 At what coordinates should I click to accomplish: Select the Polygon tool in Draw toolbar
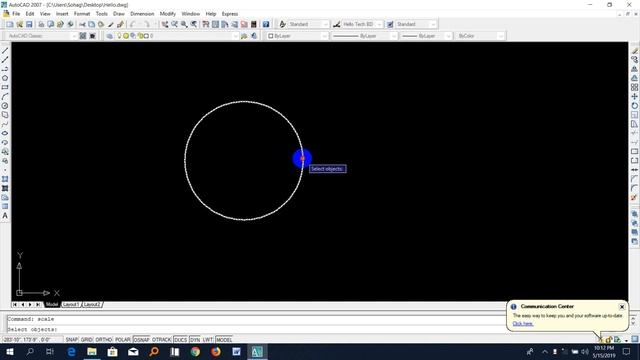pyautogui.click(x=5, y=78)
